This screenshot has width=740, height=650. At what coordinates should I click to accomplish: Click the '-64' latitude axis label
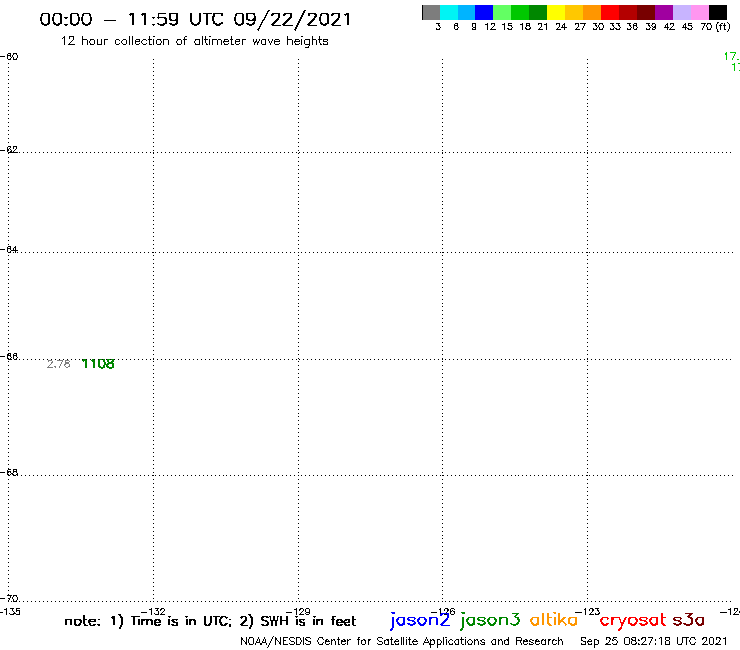9,249
